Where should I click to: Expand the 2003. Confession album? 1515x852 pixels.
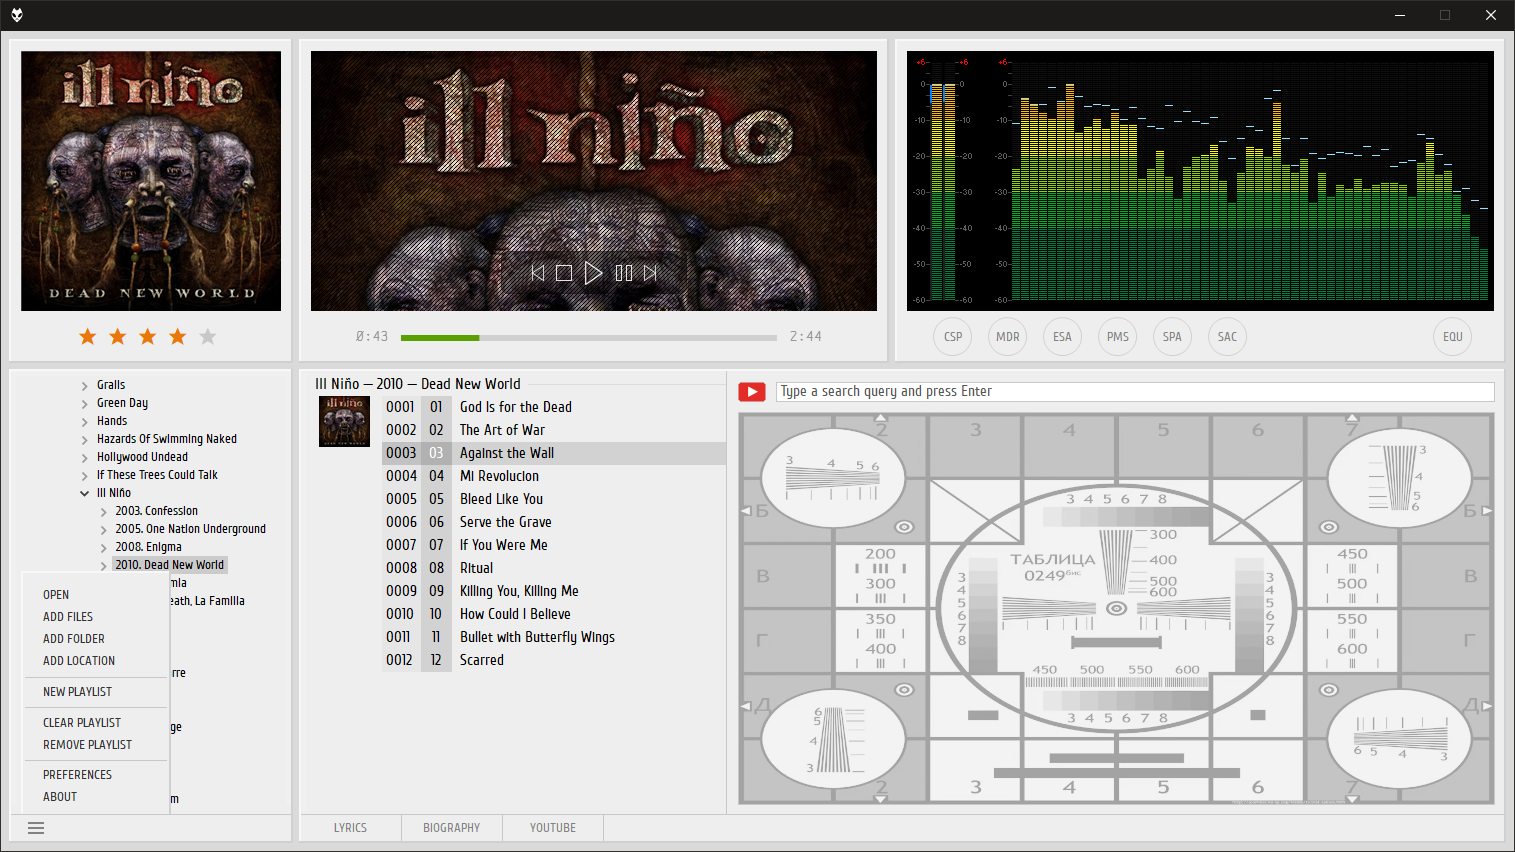tap(103, 512)
